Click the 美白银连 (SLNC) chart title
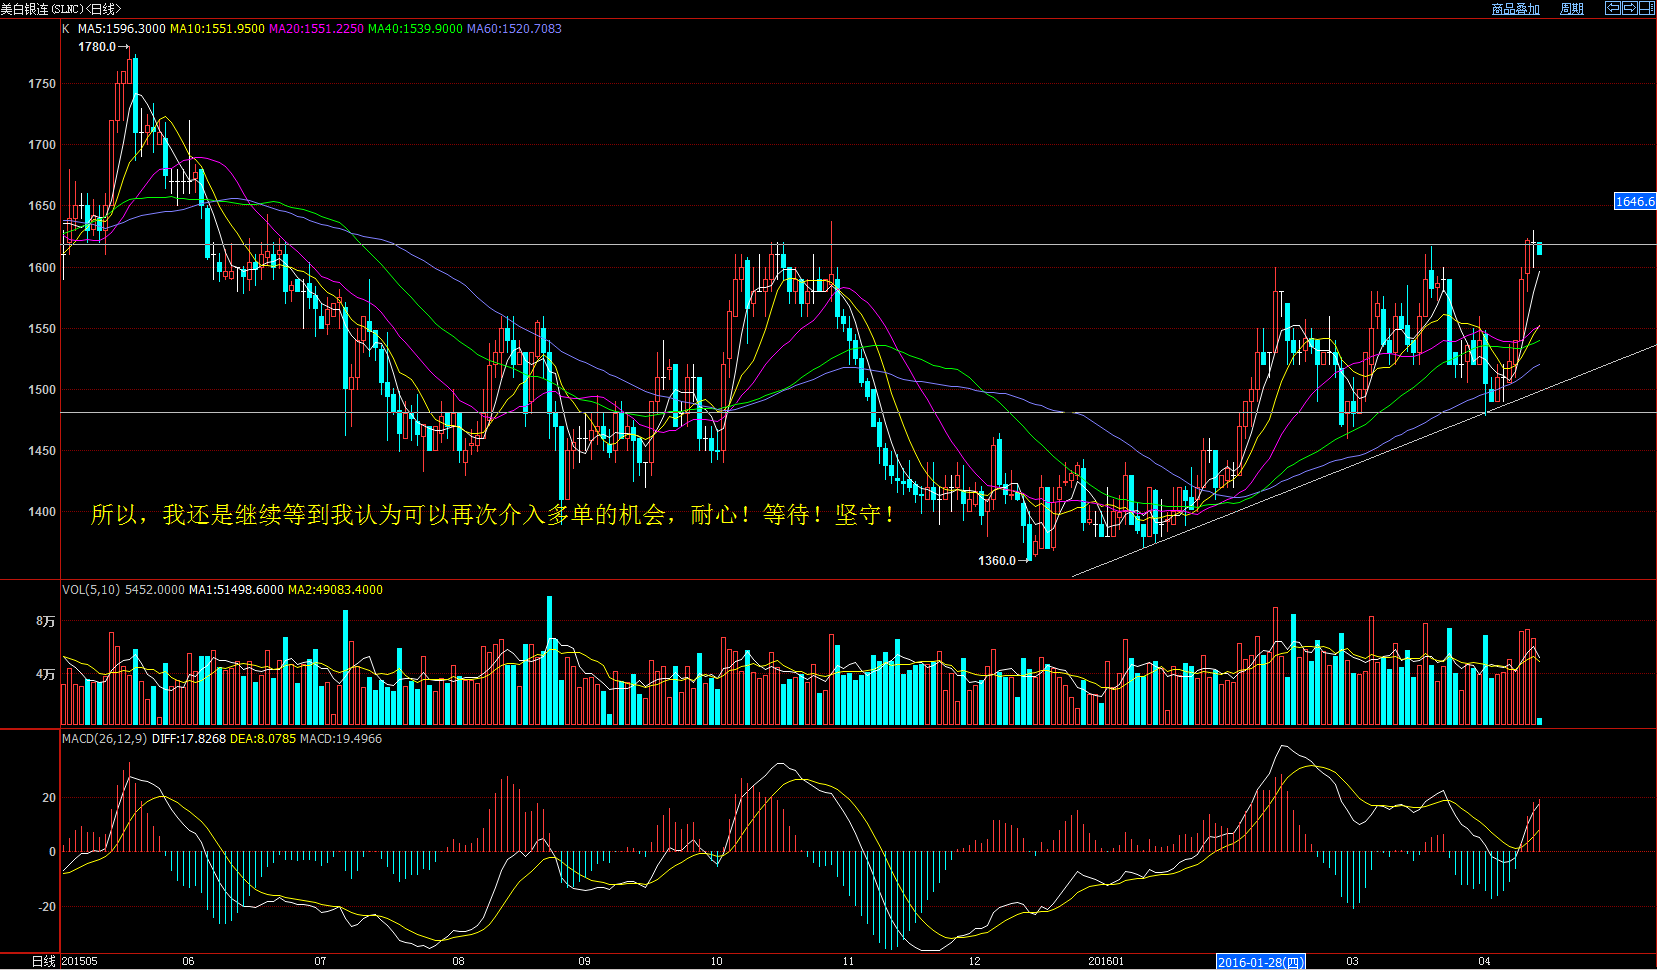 click(x=60, y=9)
